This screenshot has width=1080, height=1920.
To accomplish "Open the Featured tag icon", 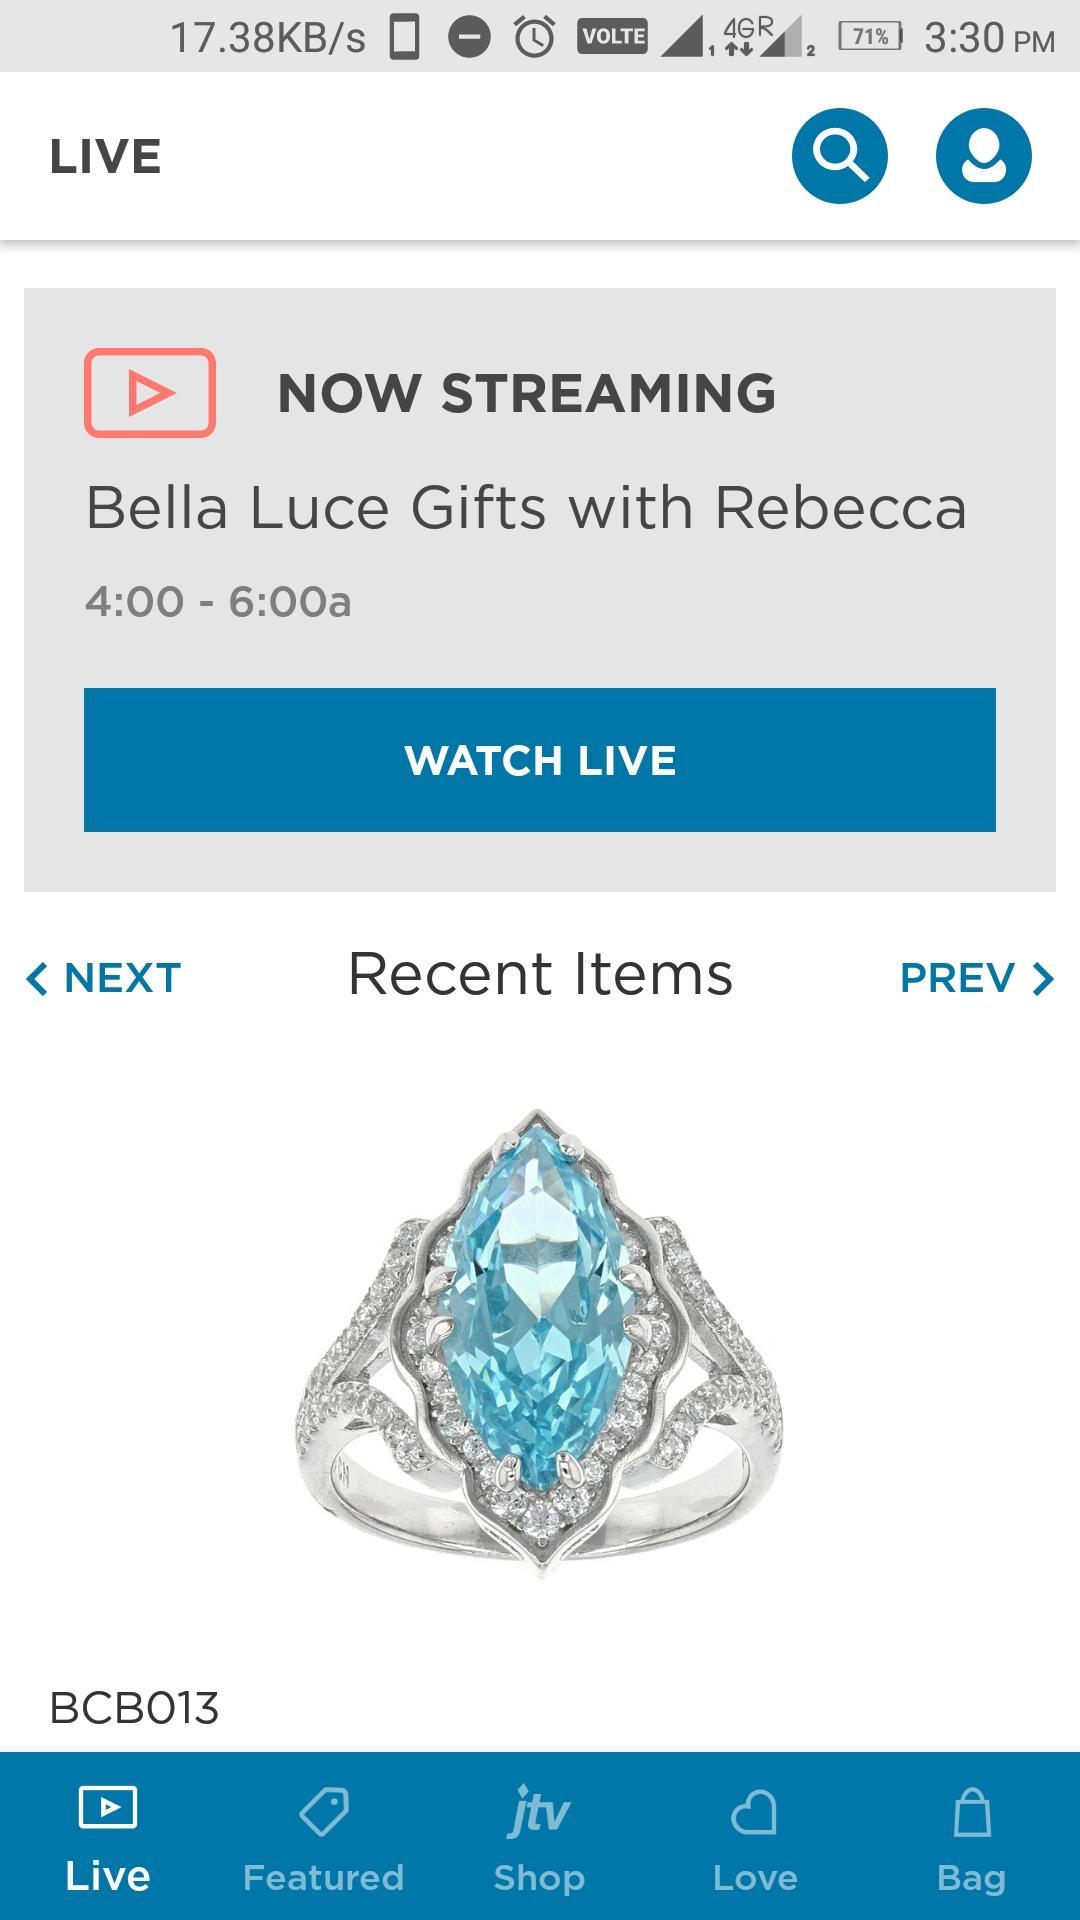I will [323, 1812].
